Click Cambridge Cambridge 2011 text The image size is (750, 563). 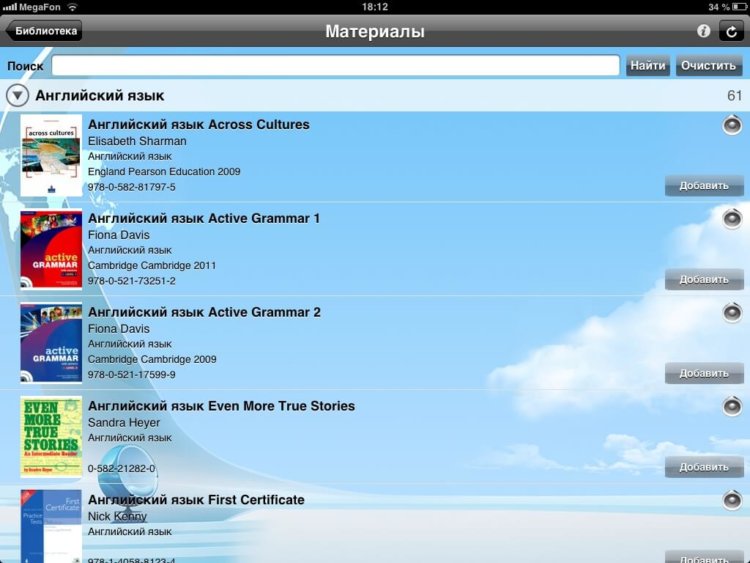click(x=152, y=265)
